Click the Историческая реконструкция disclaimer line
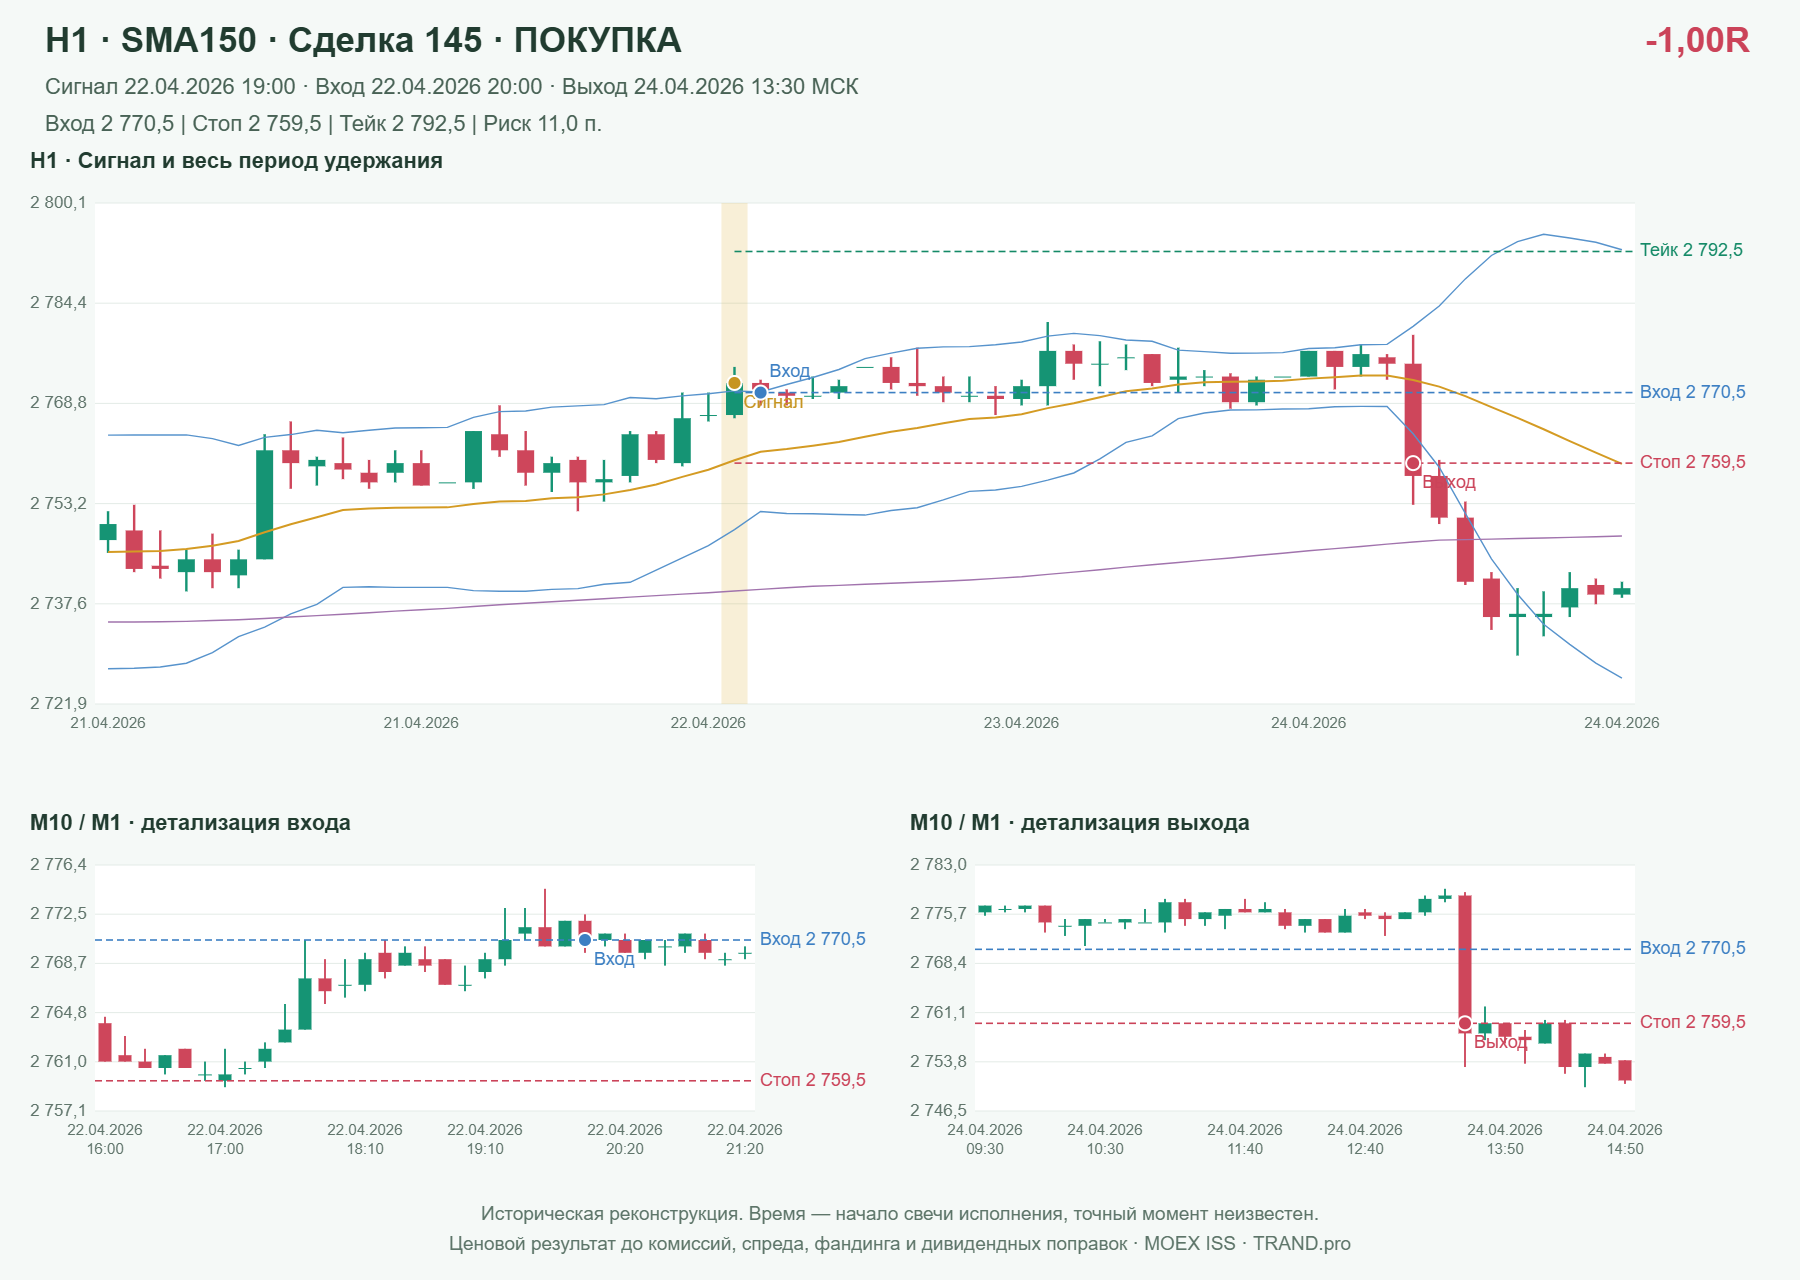 [x=899, y=1214]
